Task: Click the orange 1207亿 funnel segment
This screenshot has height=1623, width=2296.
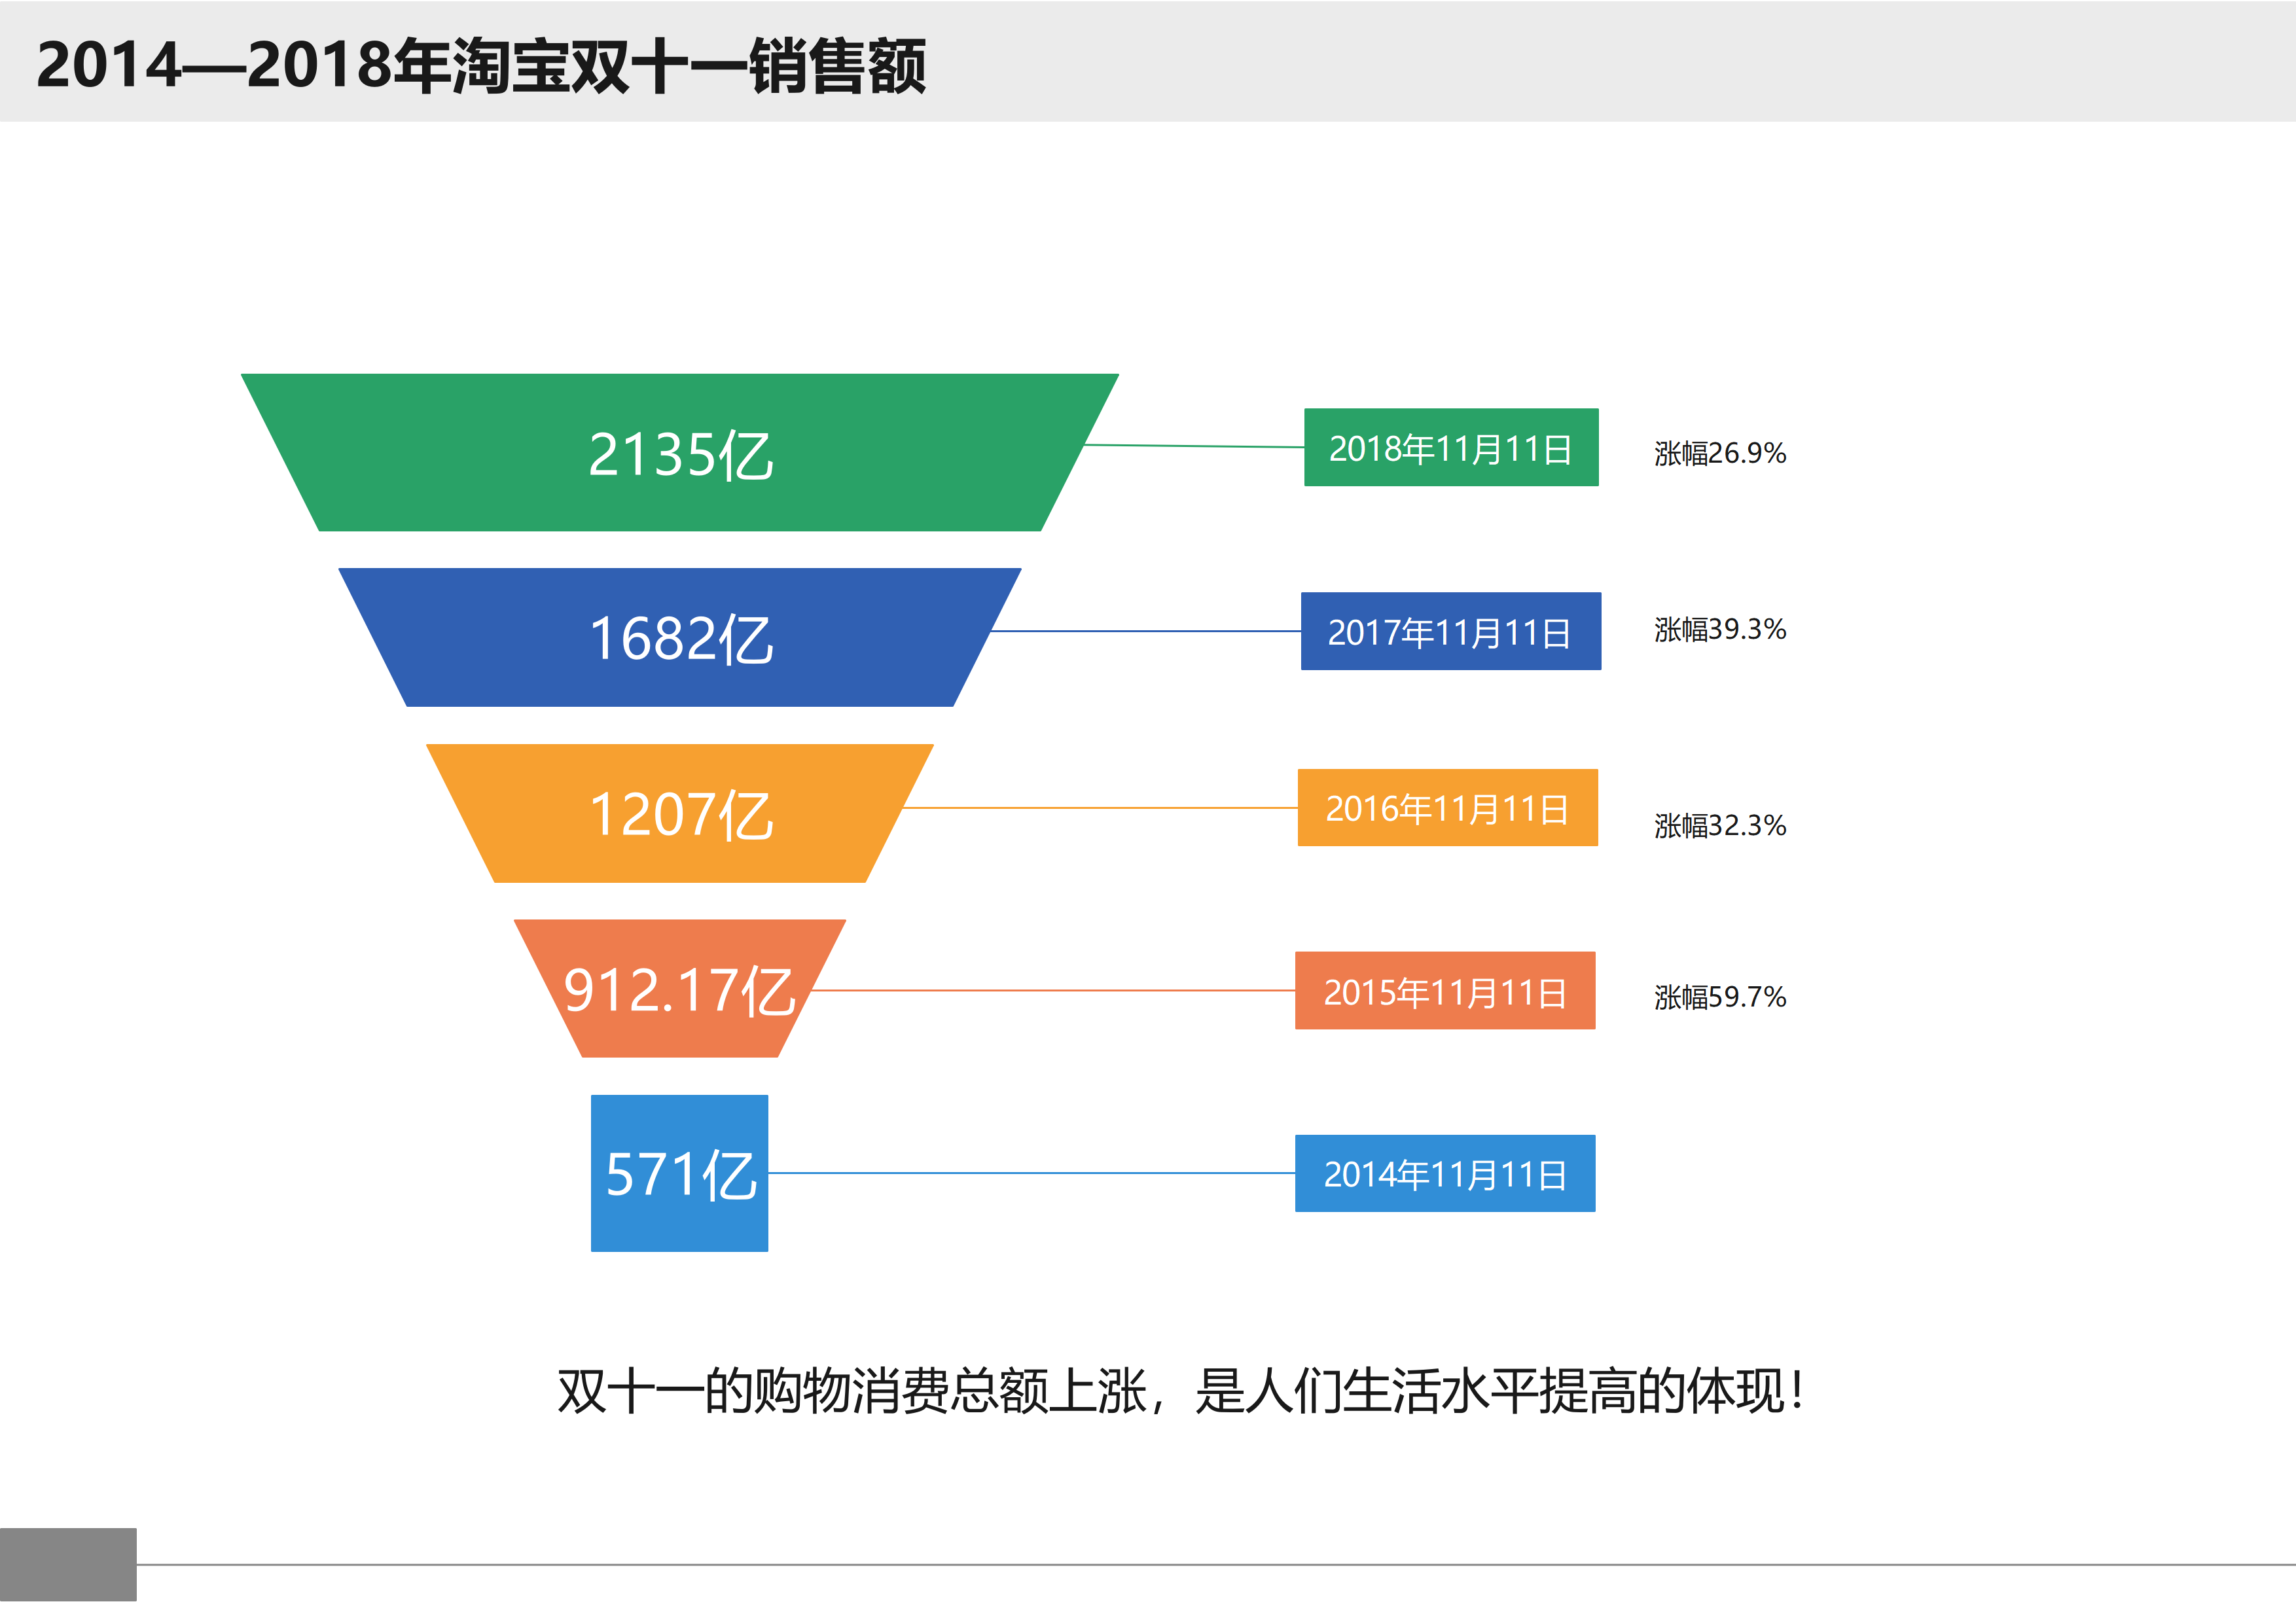Action: [x=680, y=813]
